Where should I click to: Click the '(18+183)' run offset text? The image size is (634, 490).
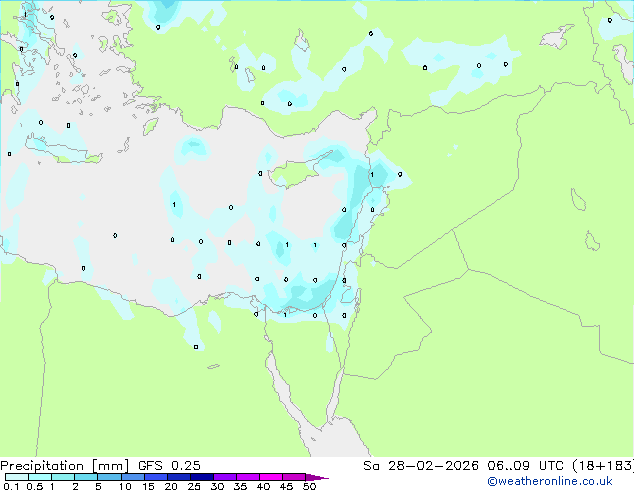pyautogui.click(x=603, y=466)
